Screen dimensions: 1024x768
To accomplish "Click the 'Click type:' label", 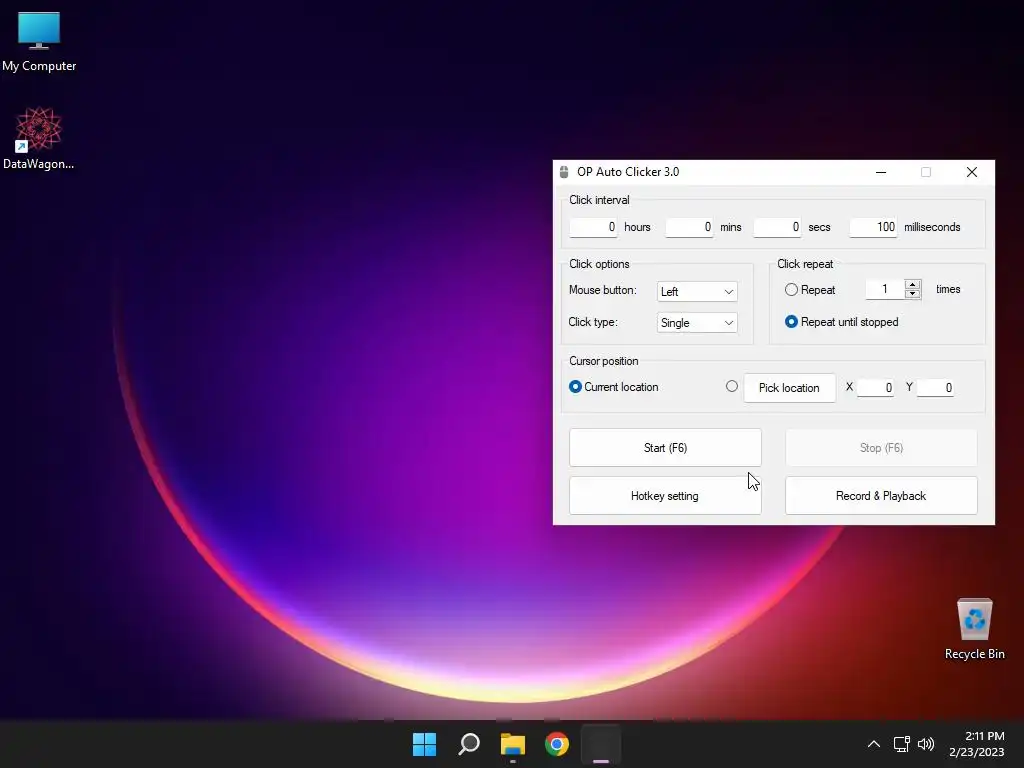I will [592, 322].
